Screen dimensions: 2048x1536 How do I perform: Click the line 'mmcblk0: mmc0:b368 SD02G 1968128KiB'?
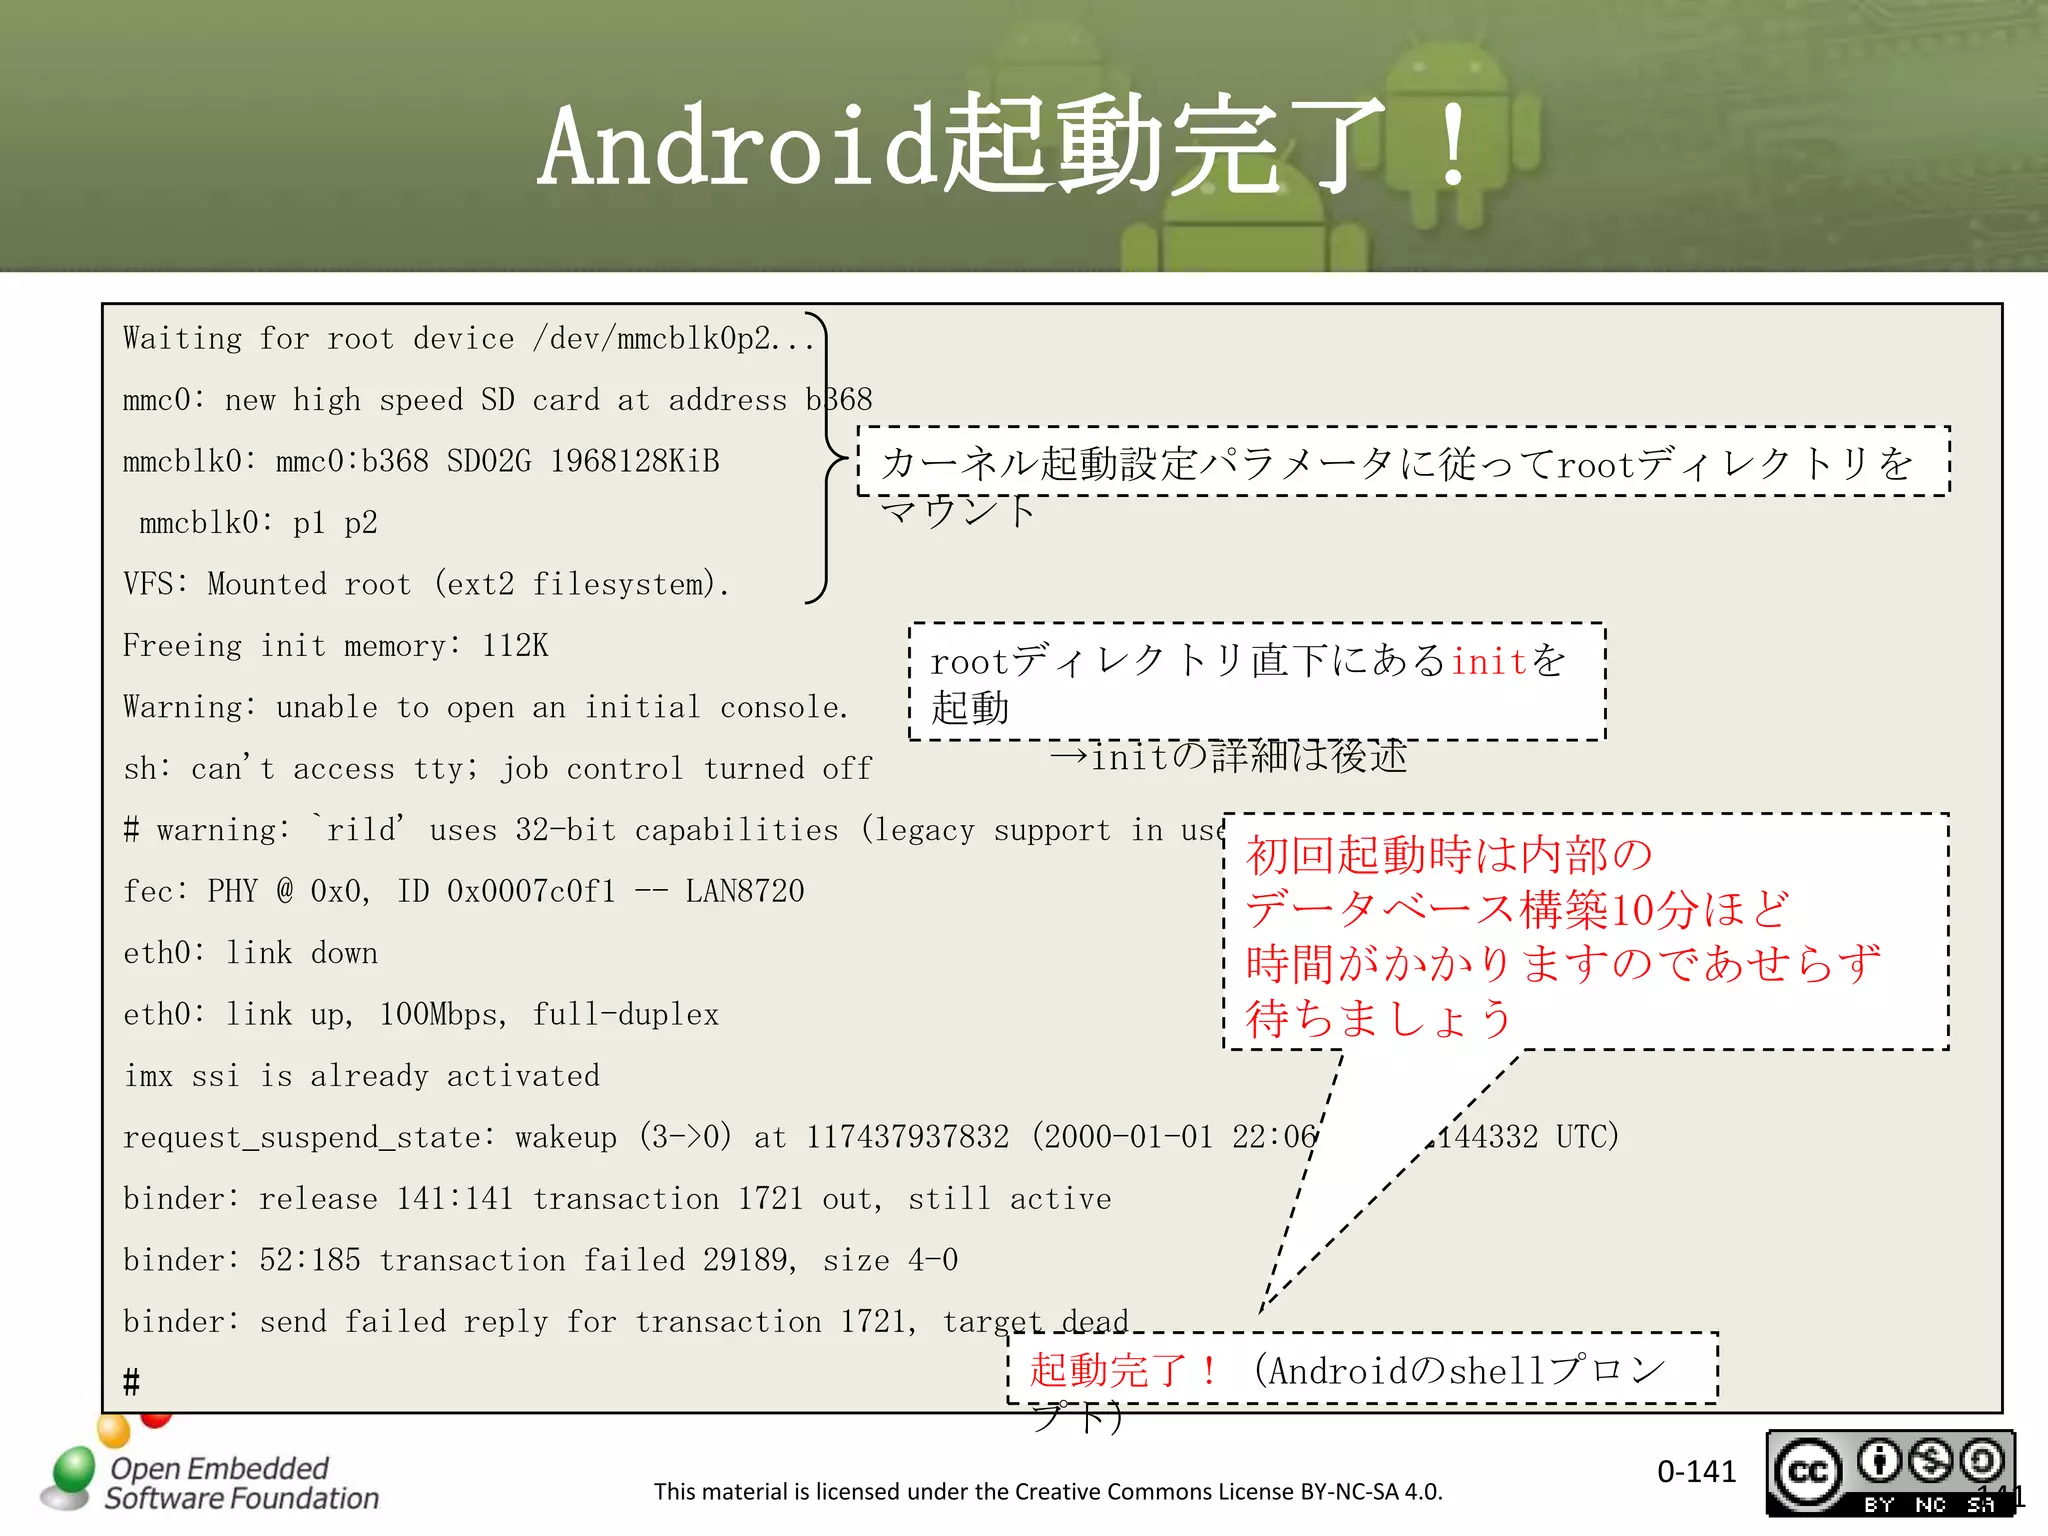(421, 461)
